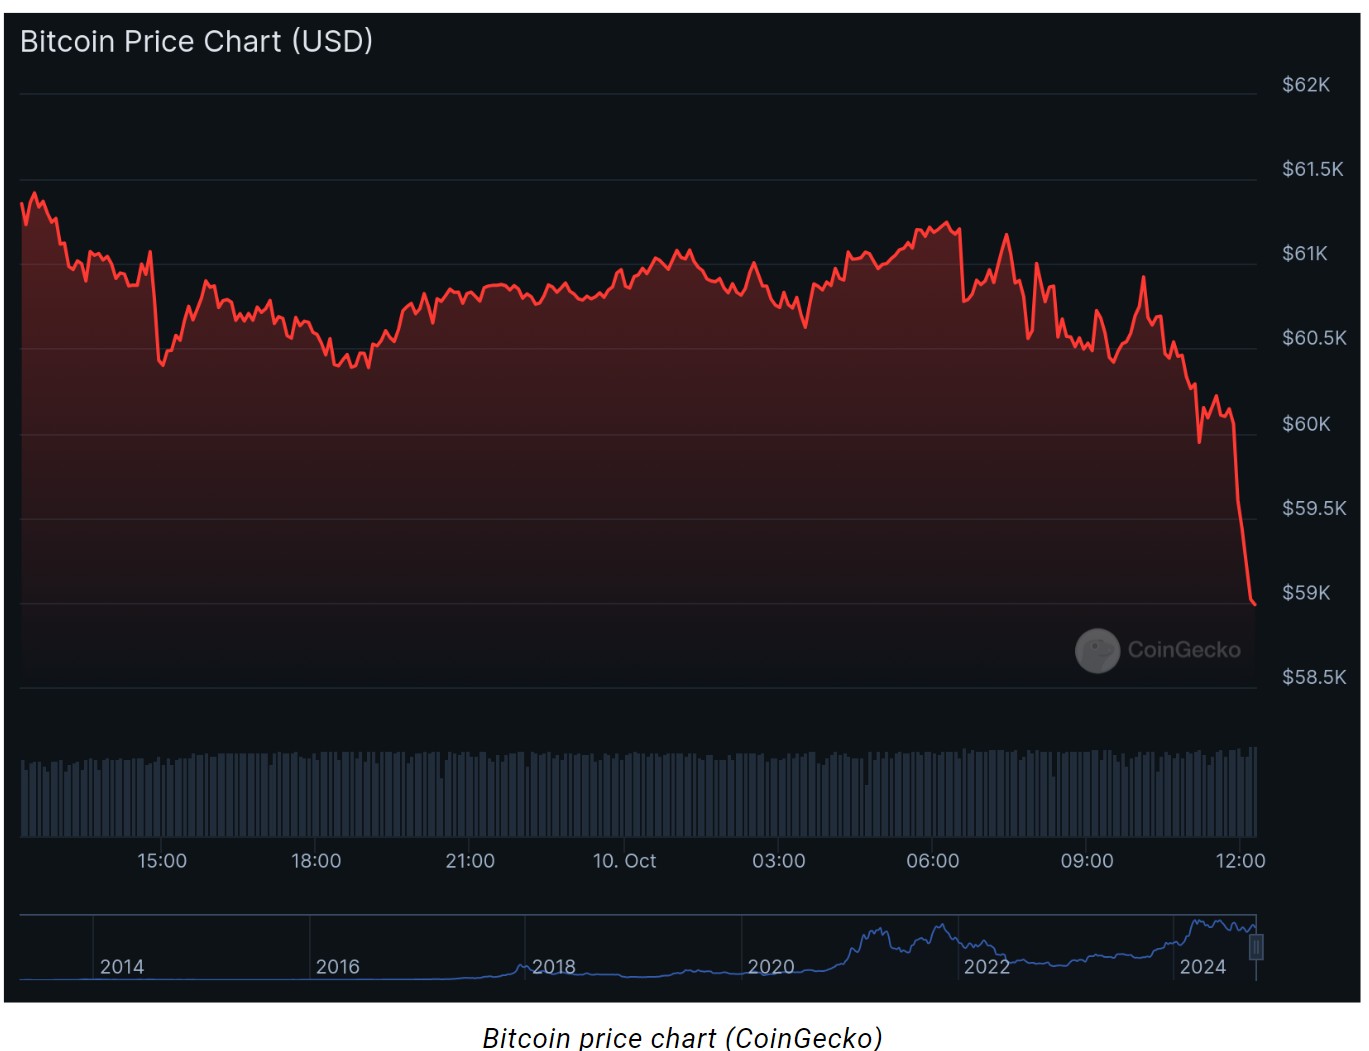1369x1051 pixels.
Task: Select the 2018 label in the navigator
Action: (554, 967)
